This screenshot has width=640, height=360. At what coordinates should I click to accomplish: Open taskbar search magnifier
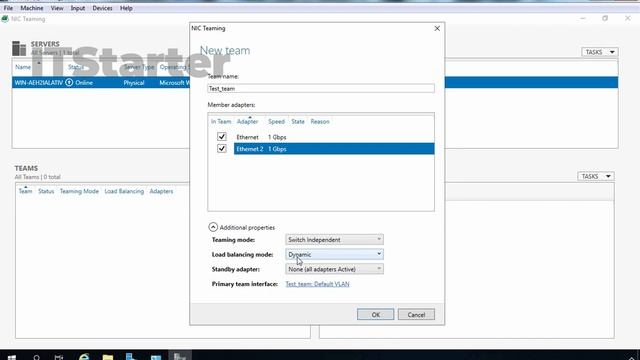pos(36,357)
